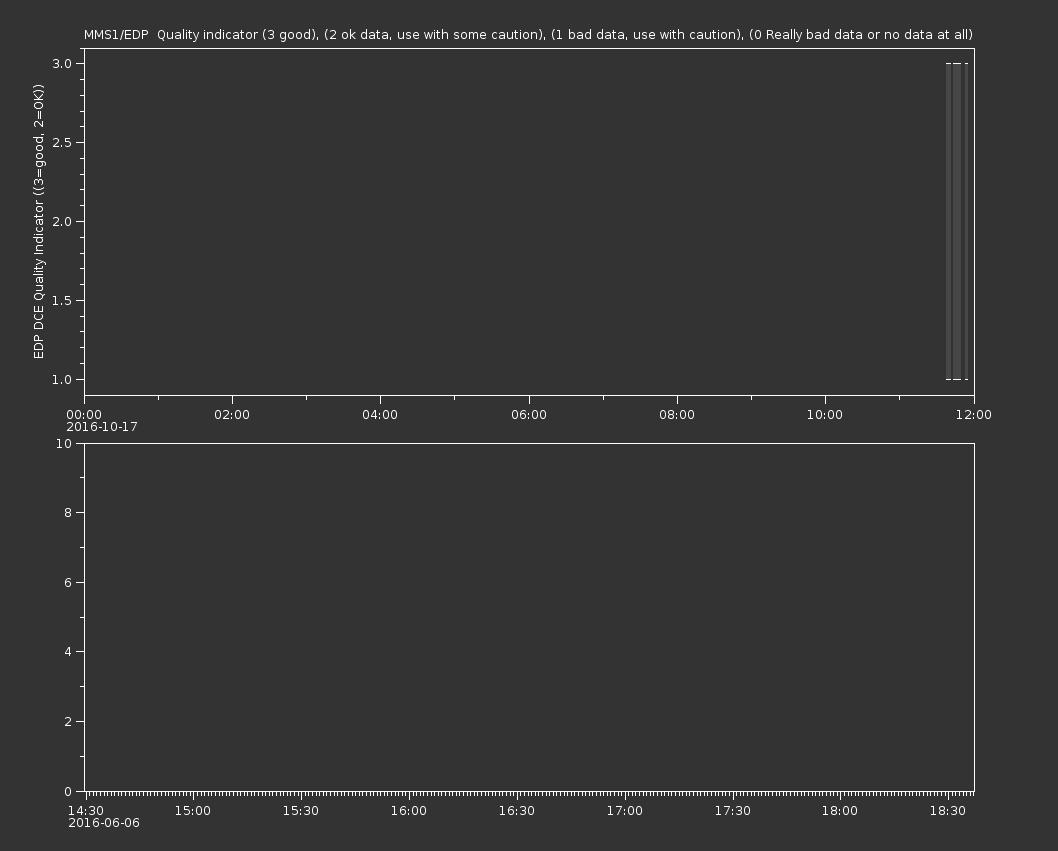This screenshot has height=851, width=1058.
Task: Click the 3.0 tick label on top plot
Action: tap(62, 63)
